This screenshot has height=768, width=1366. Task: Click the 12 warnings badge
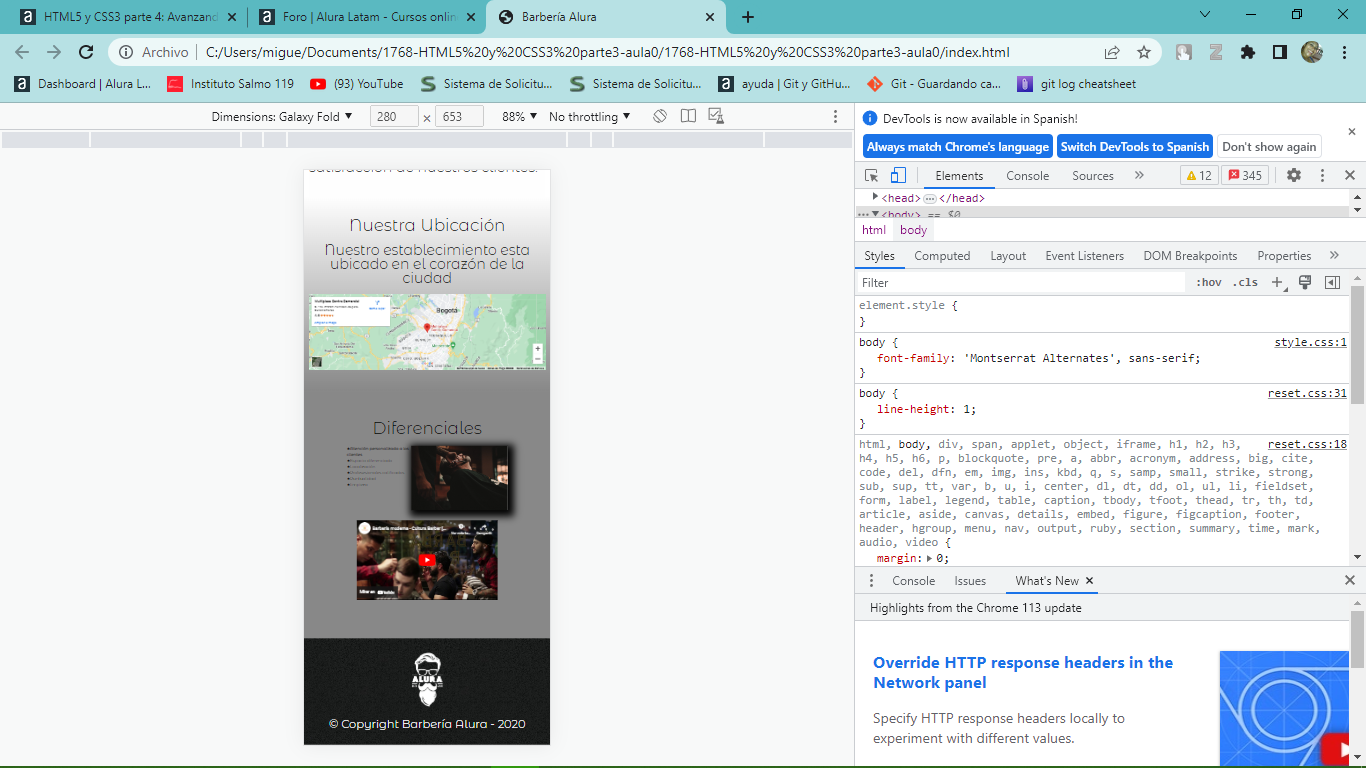pyautogui.click(x=1199, y=175)
